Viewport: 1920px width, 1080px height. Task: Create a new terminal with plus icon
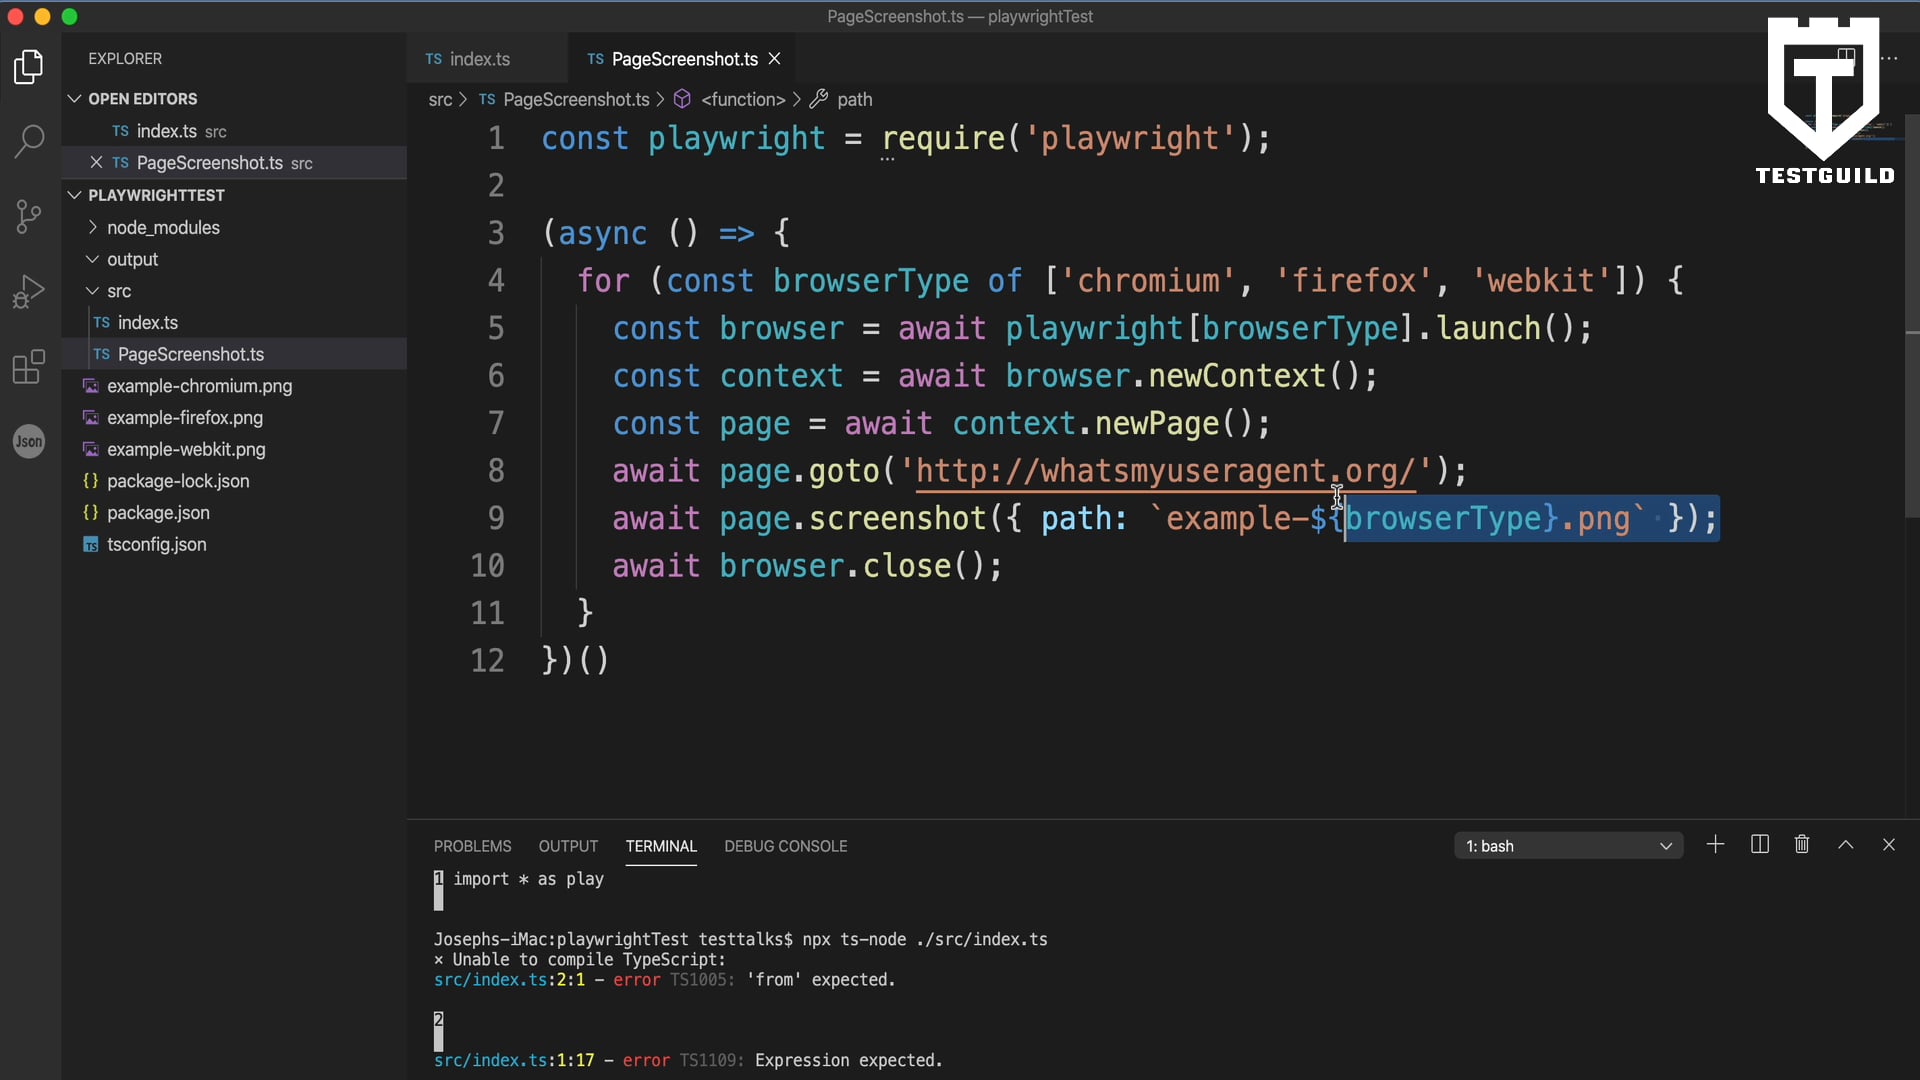point(1715,845)
